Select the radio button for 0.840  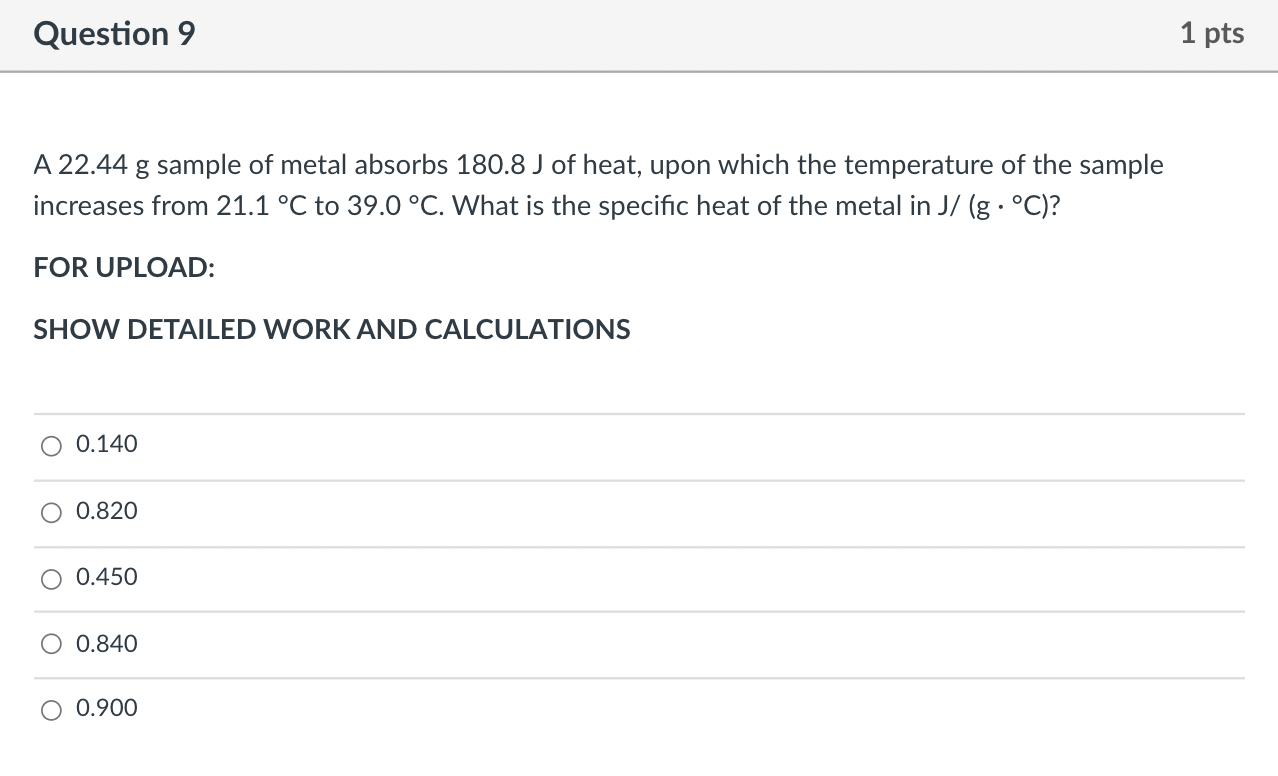pyautogui.click(x=51, y=644)
